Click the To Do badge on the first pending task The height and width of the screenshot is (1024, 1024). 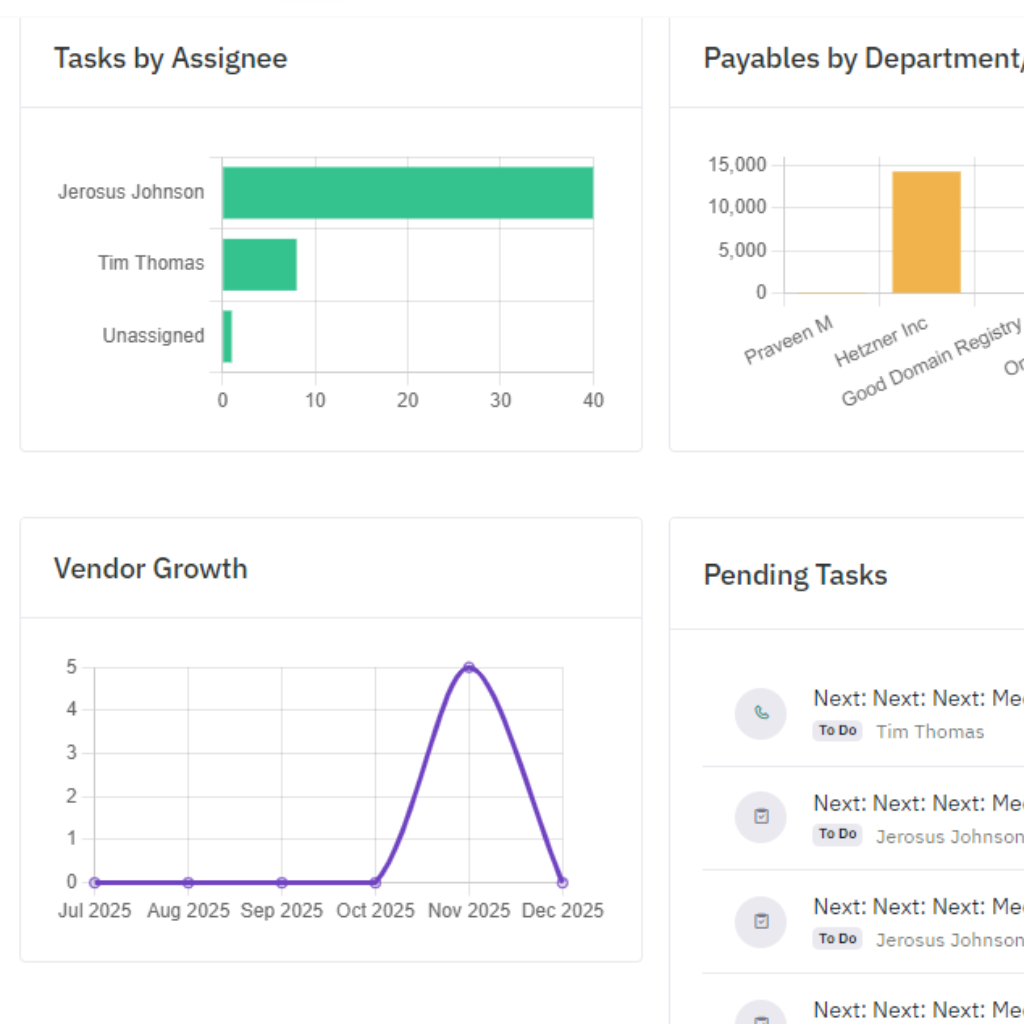click(836, 730)
